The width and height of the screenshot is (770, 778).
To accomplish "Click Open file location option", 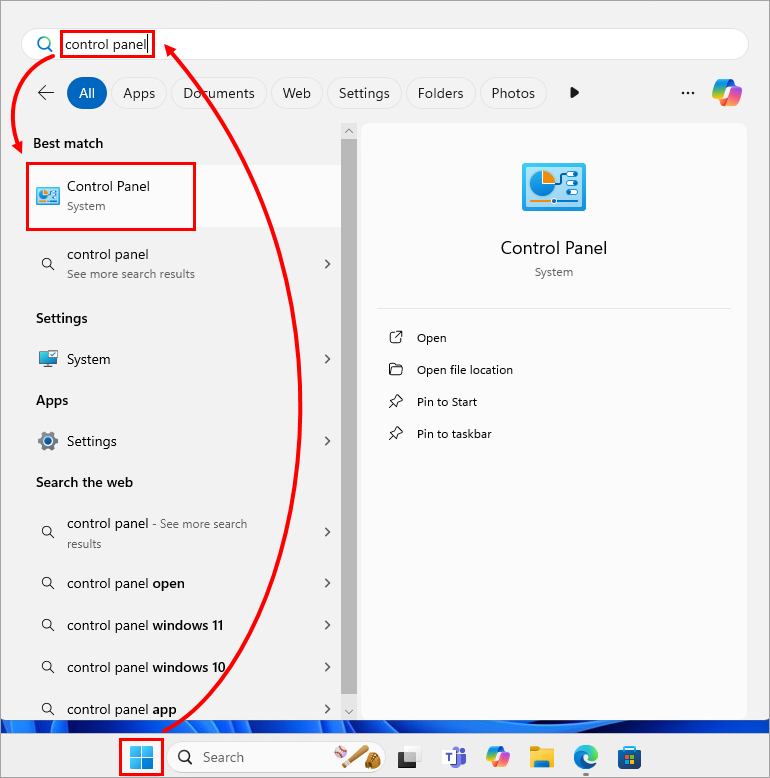I will click(464, 370).
